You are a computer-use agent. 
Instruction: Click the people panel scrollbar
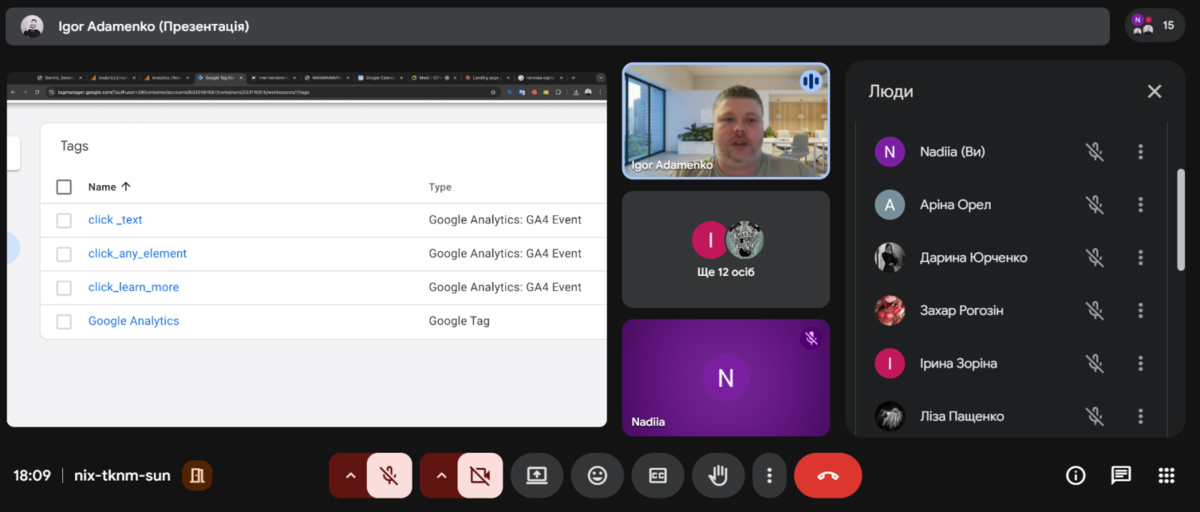coord(1181,220)
